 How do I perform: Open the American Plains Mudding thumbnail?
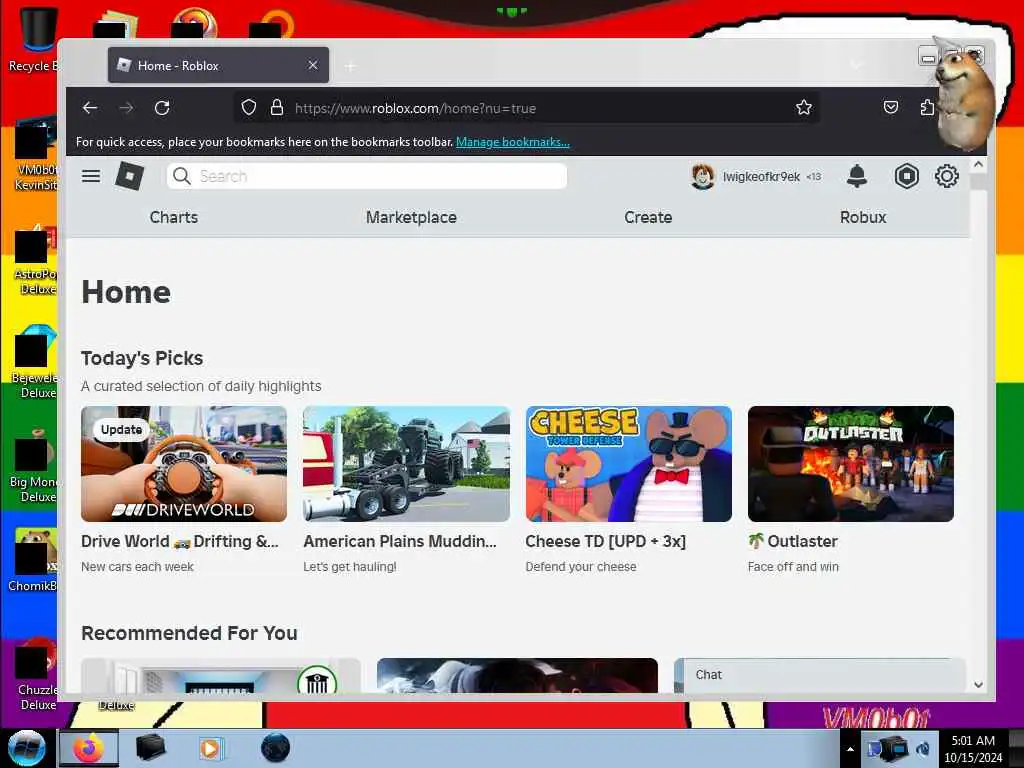click(406, 464)
